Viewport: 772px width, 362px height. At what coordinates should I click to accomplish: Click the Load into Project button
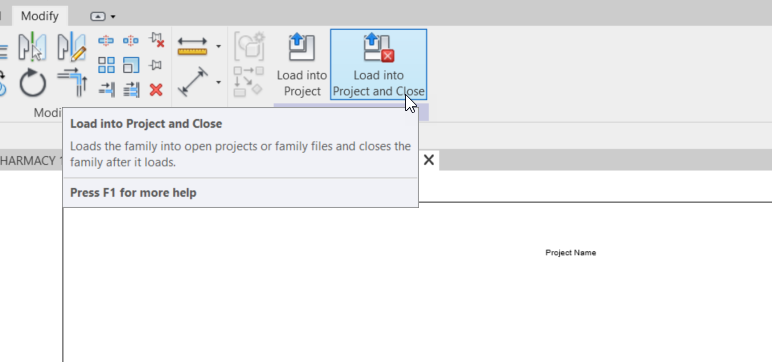click(x=302, y=64)
